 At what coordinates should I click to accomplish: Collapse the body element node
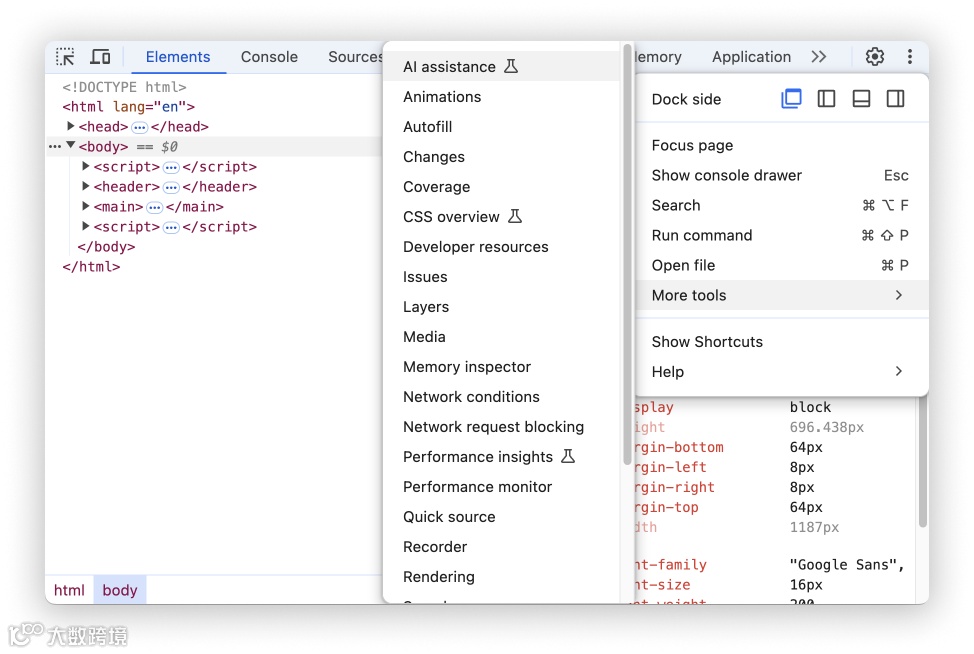71,145
